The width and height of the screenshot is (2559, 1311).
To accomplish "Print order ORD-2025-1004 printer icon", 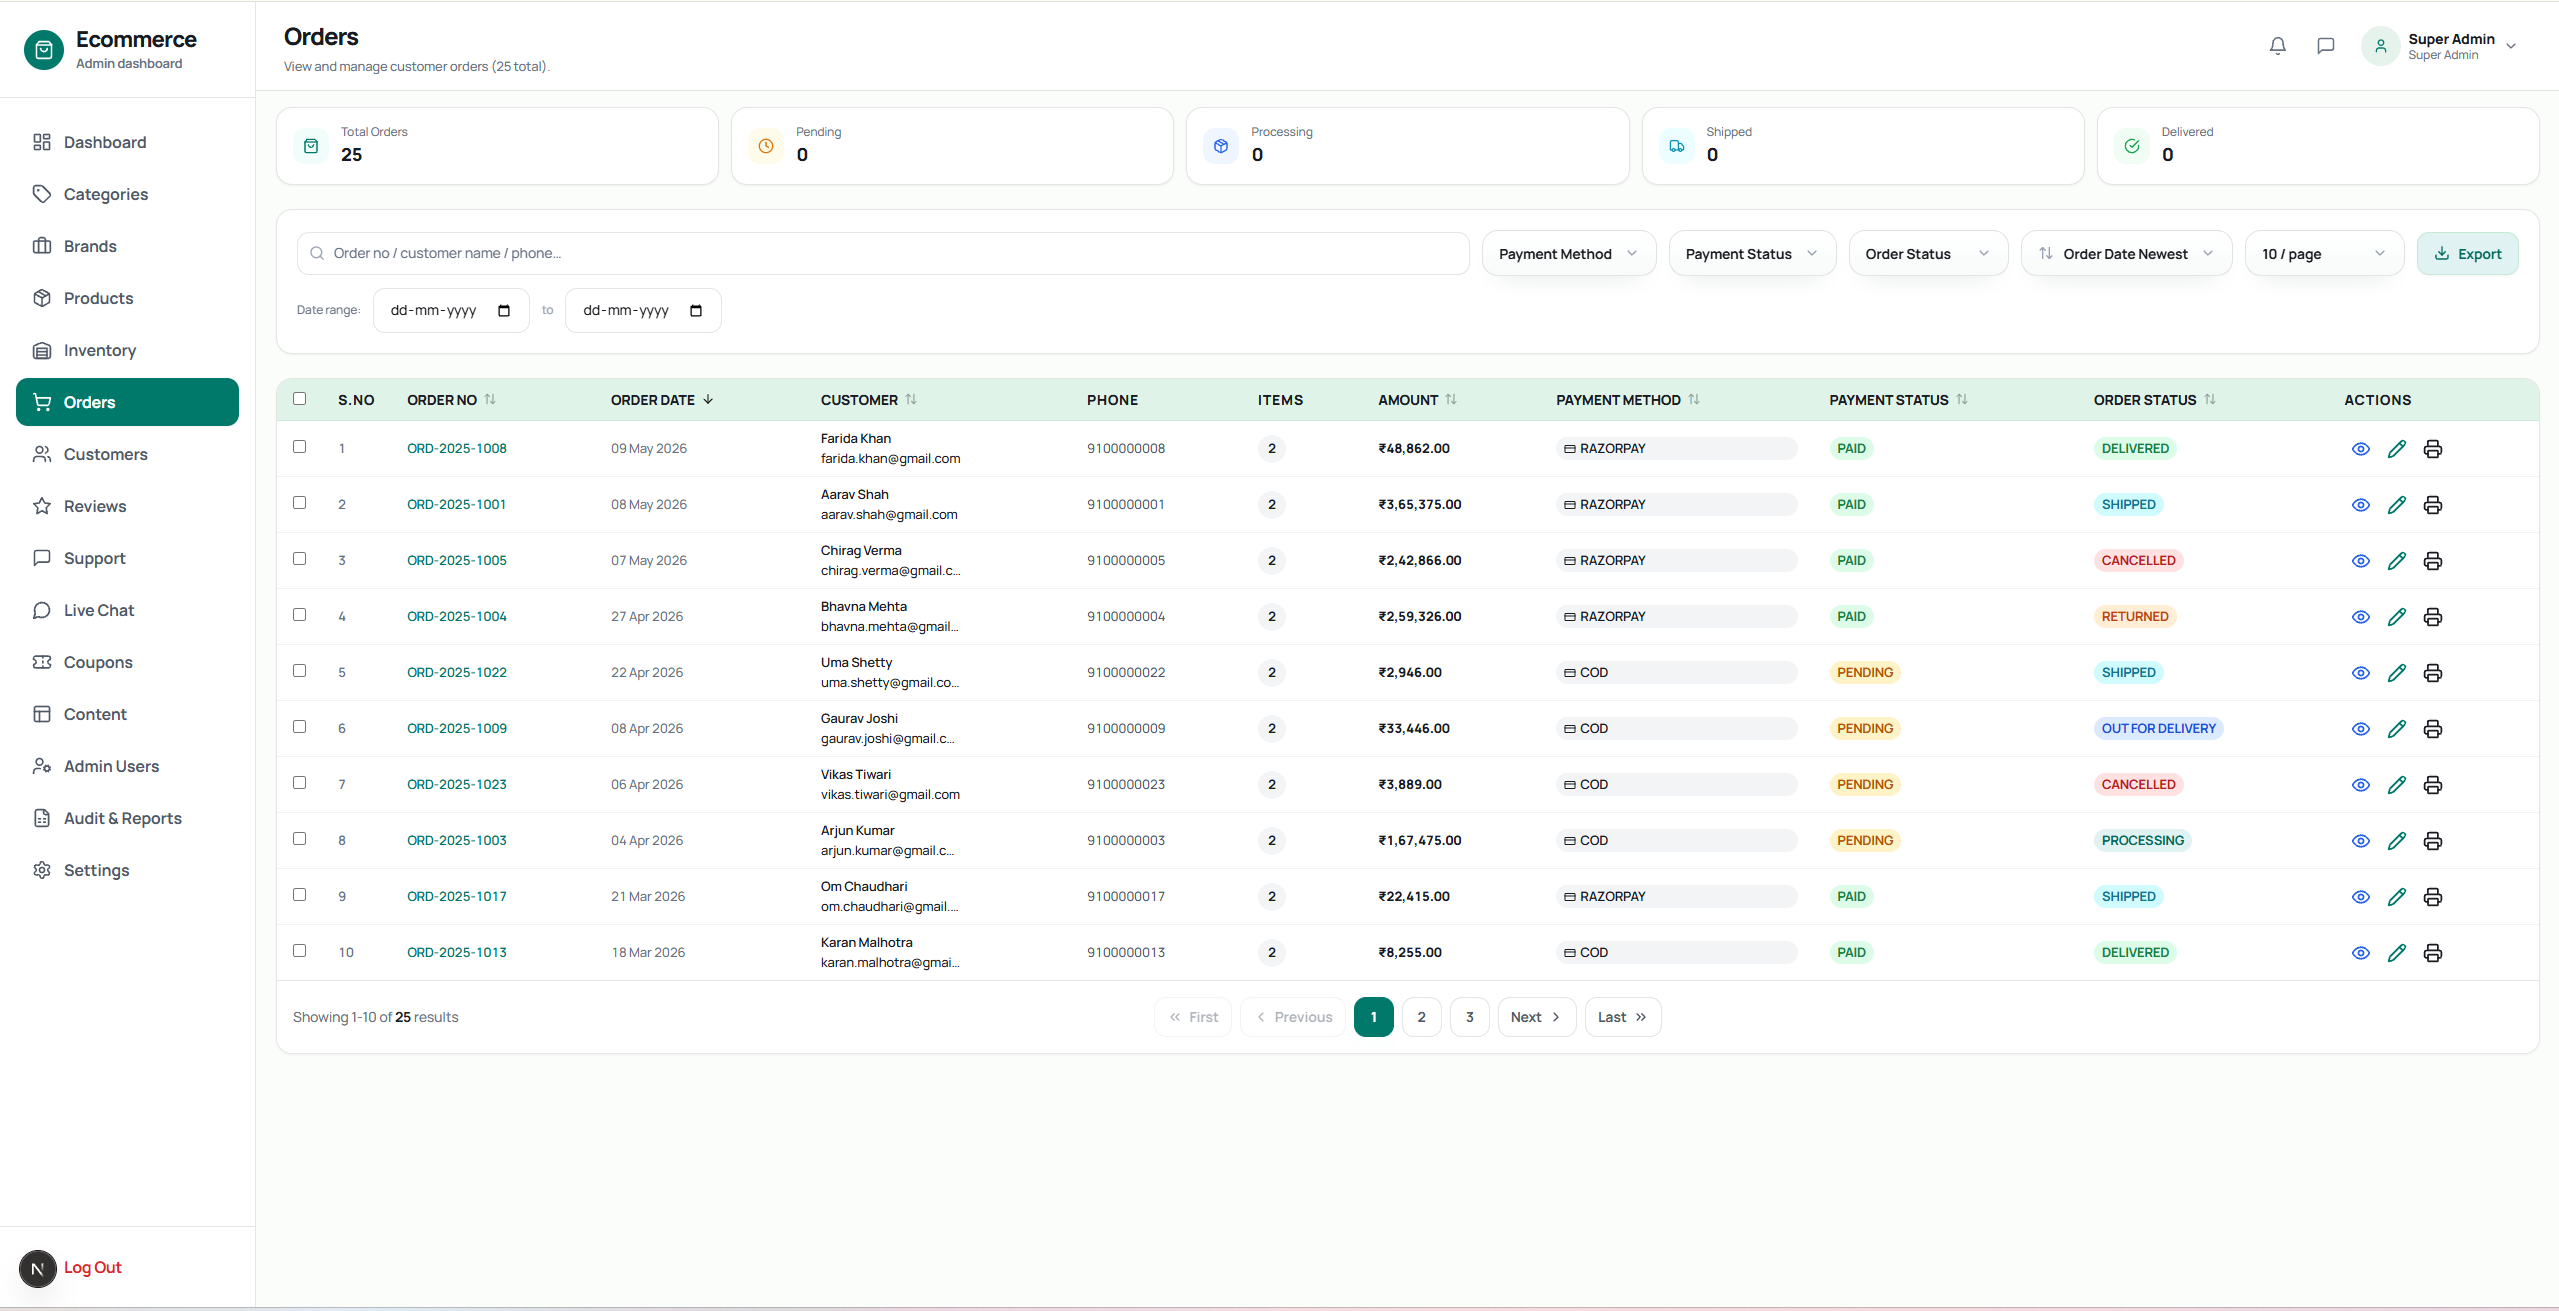I will (2432, 617).
